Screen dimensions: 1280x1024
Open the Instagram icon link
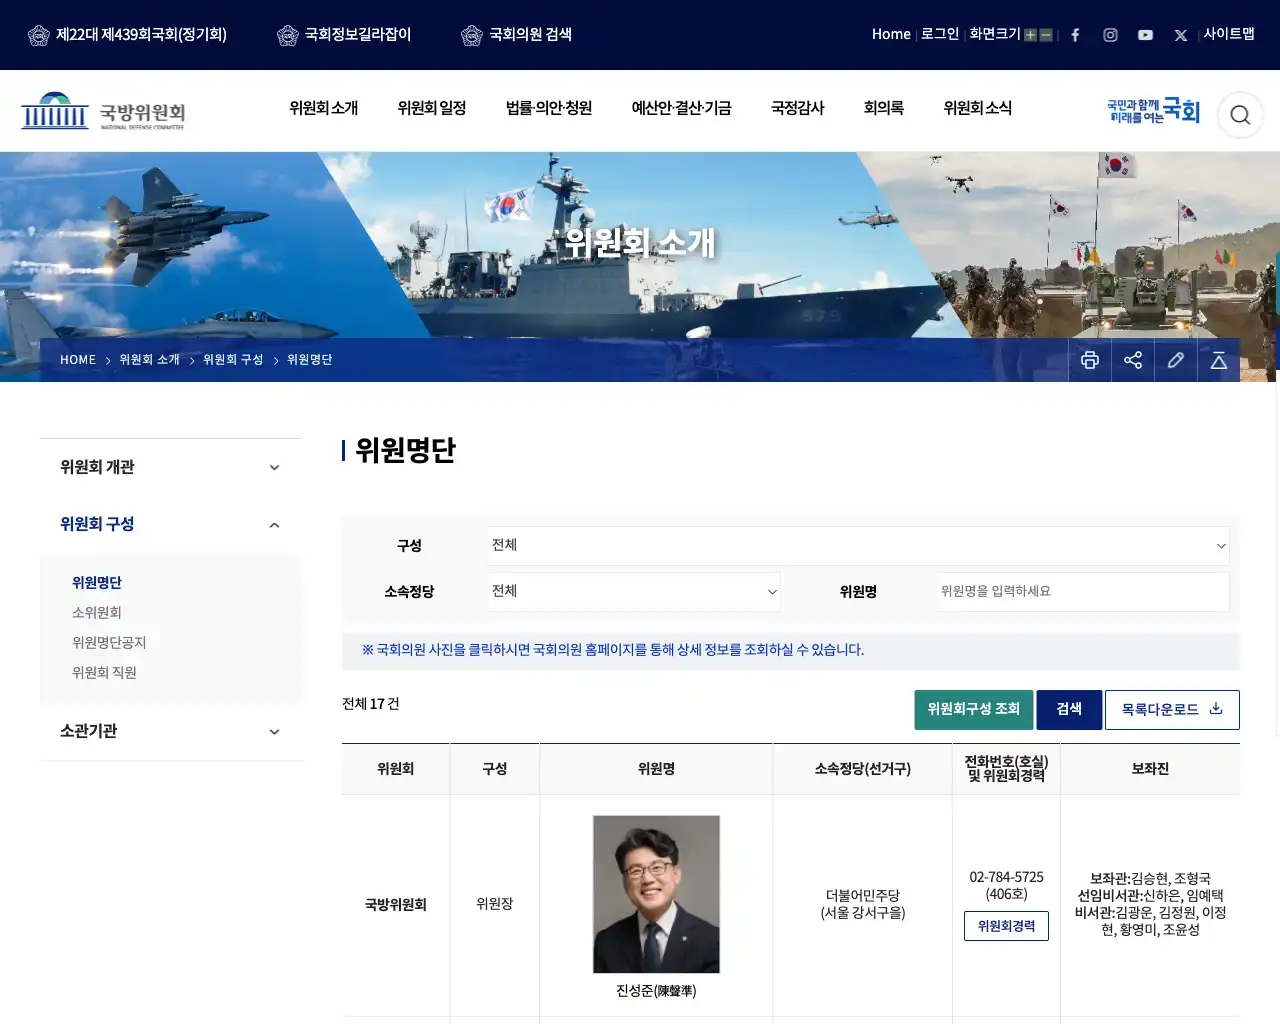click(x=1110, y=35)
